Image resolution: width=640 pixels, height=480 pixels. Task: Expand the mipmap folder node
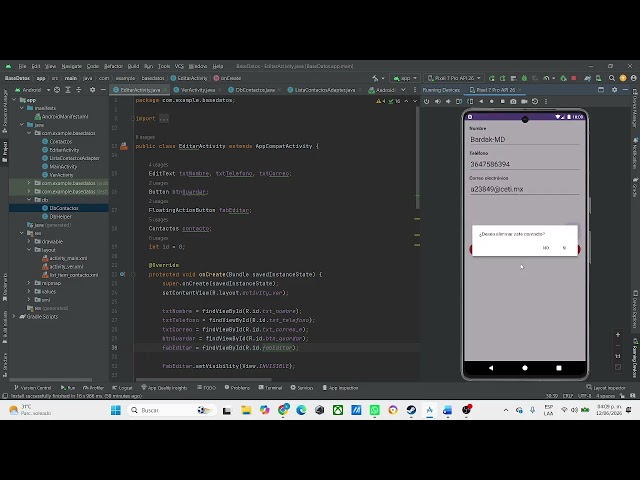29,283
